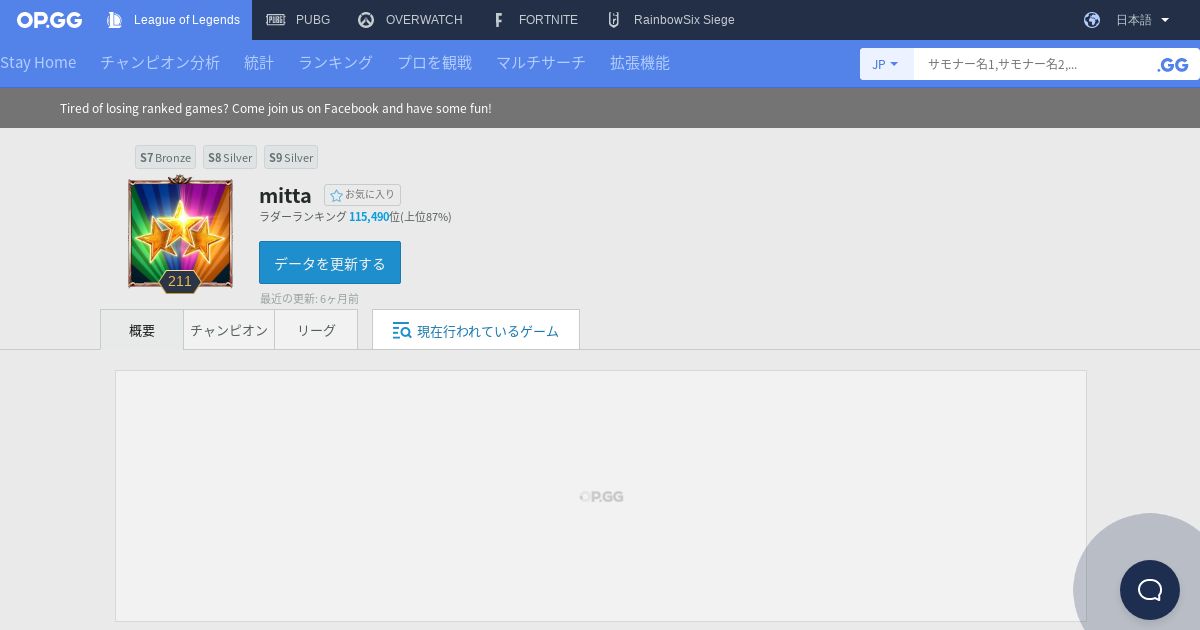This screenshot has height=630, width=1200.
Task: Click the PUBG logo icon
Action: (x=276, y=20)
